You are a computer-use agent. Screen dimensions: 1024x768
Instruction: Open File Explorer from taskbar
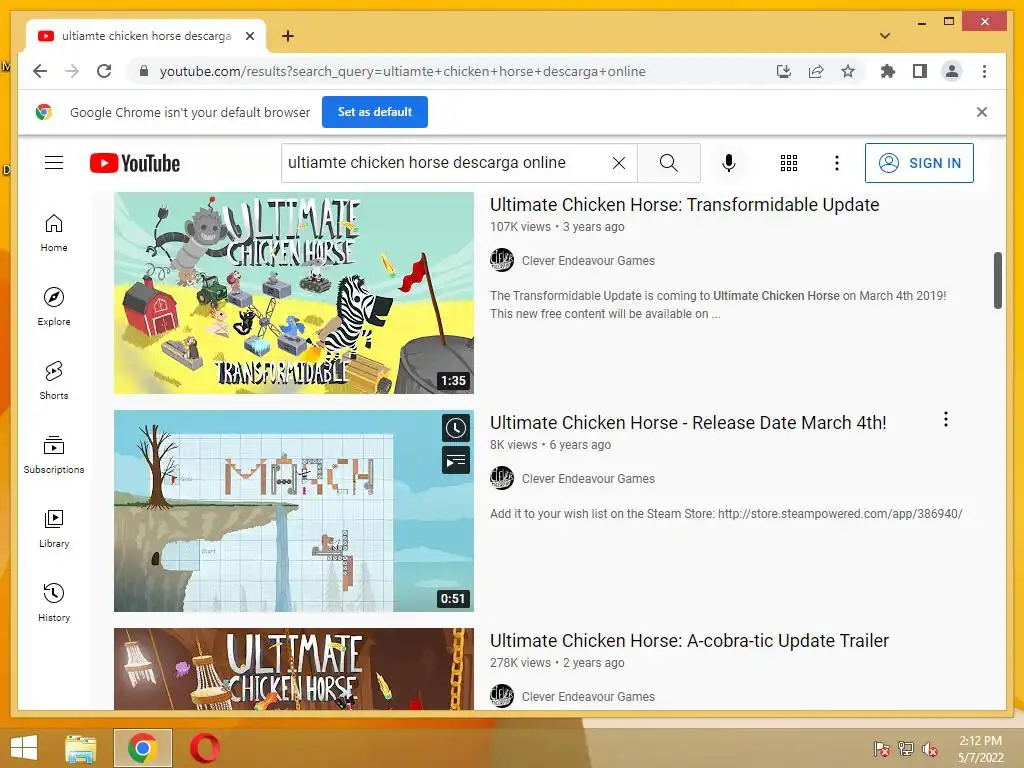pyautogui.click(x=81, y=748)
